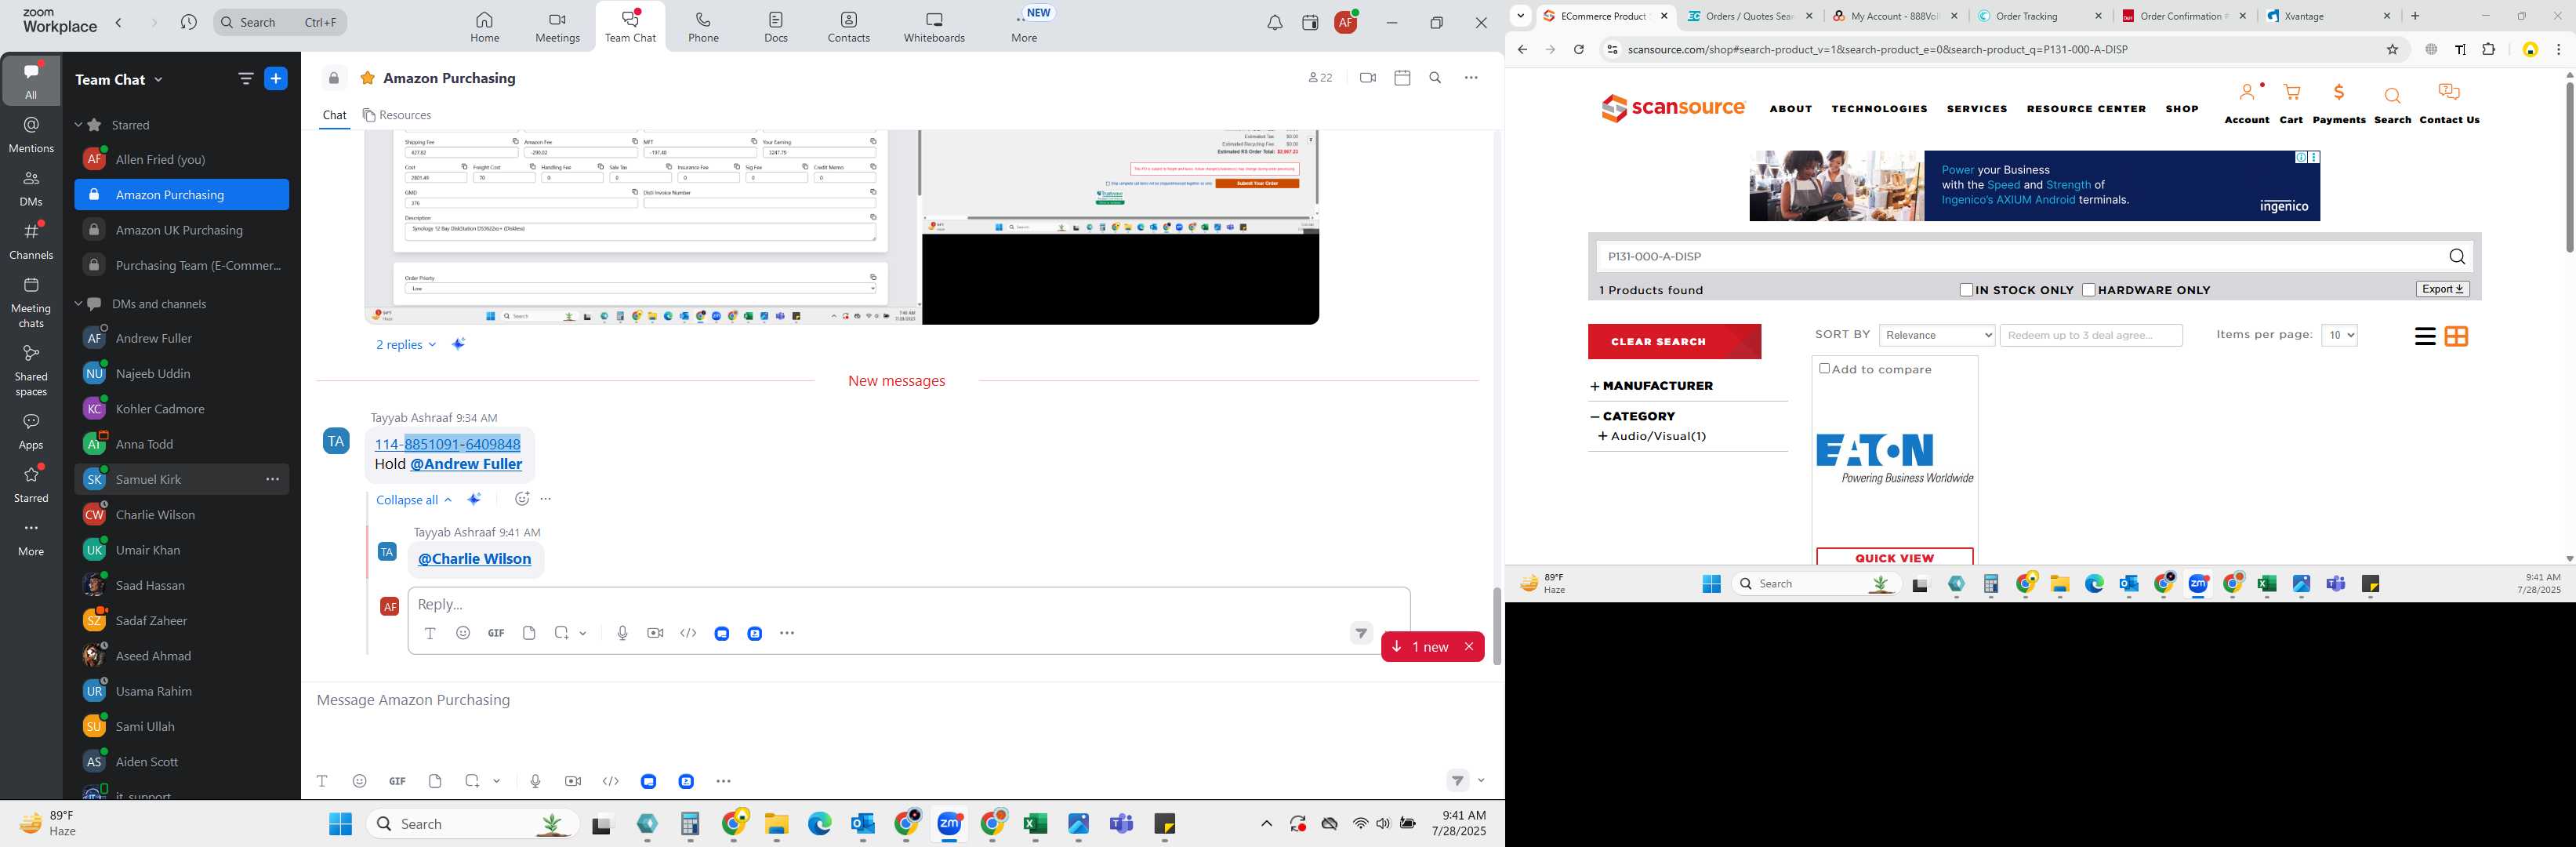View 22 members of the channel
The image size is (2576, 847).
point(1320,78)
